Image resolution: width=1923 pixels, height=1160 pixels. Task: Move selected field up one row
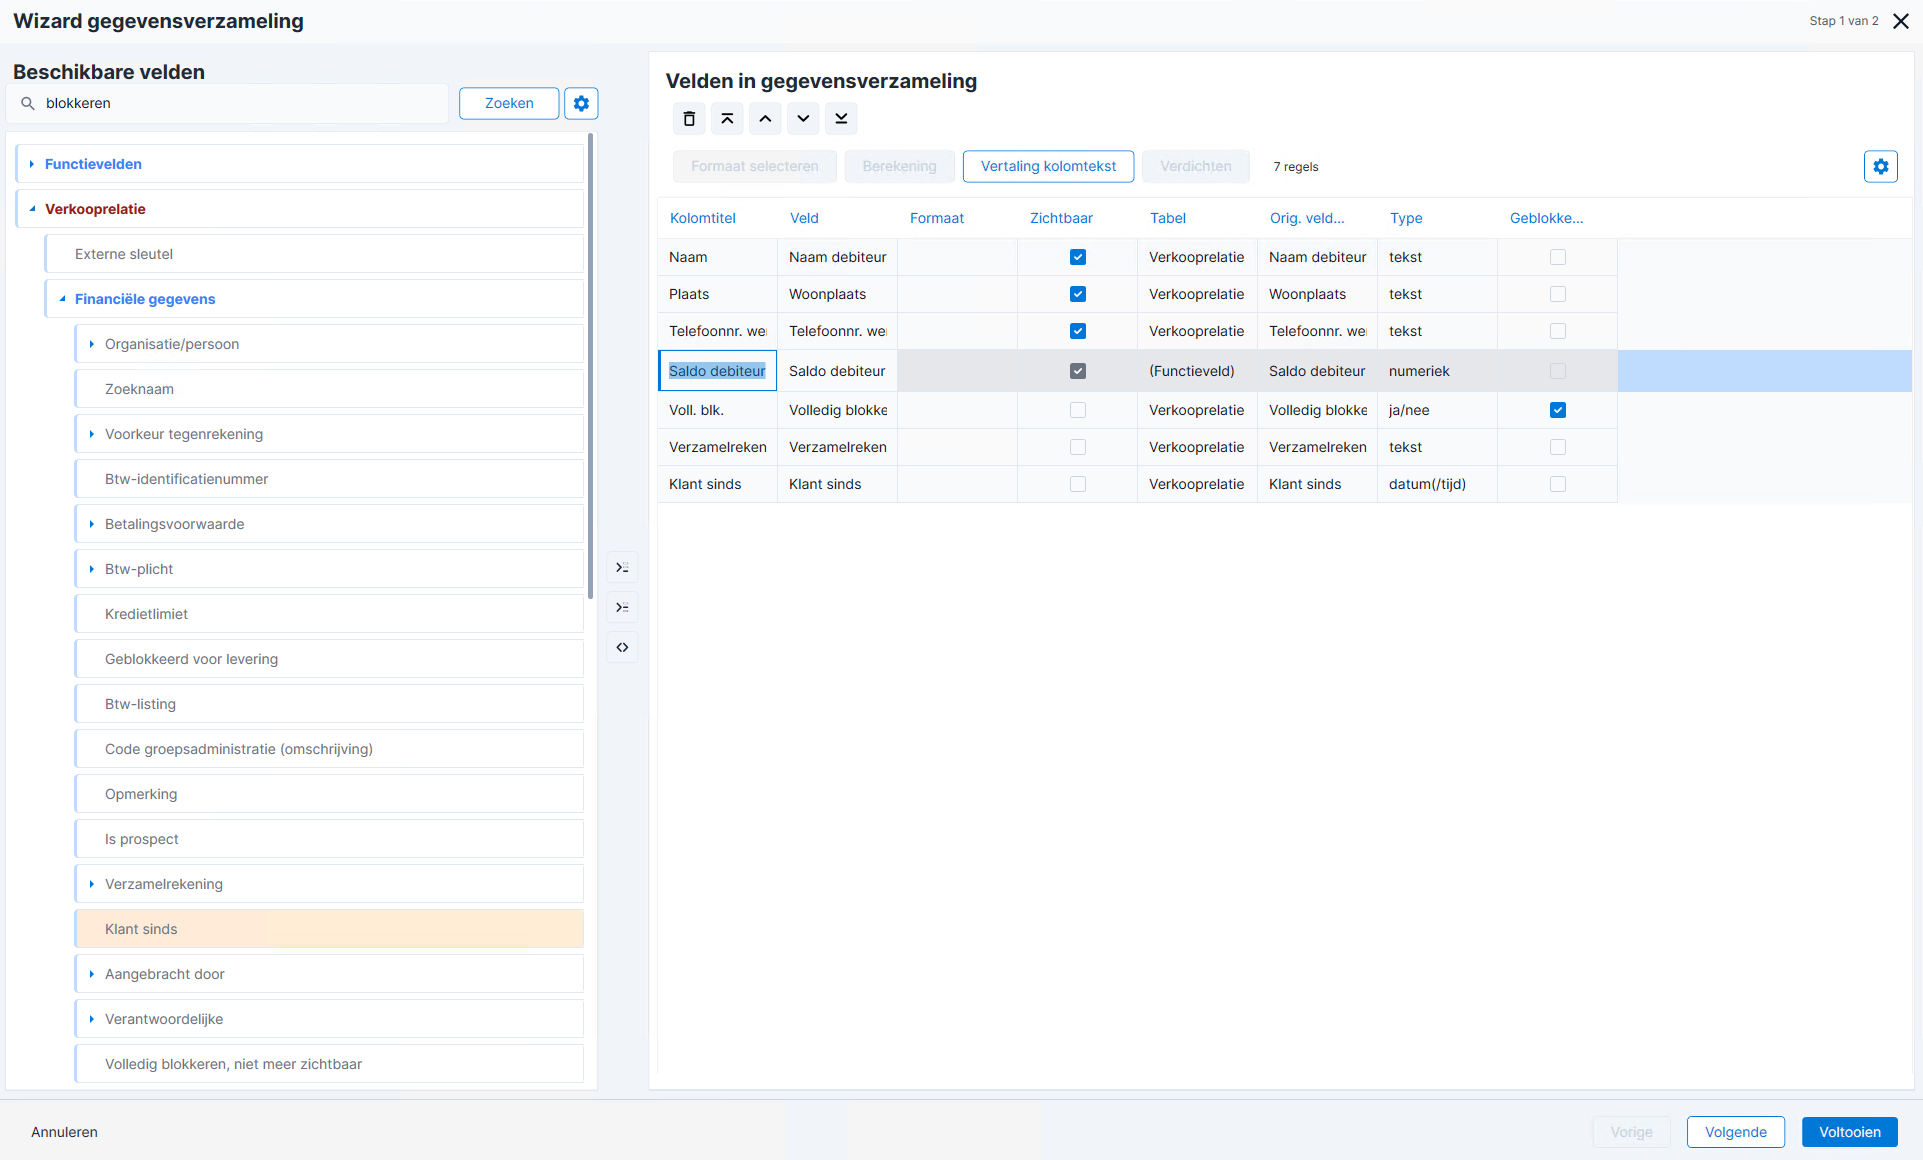[765, 119]
